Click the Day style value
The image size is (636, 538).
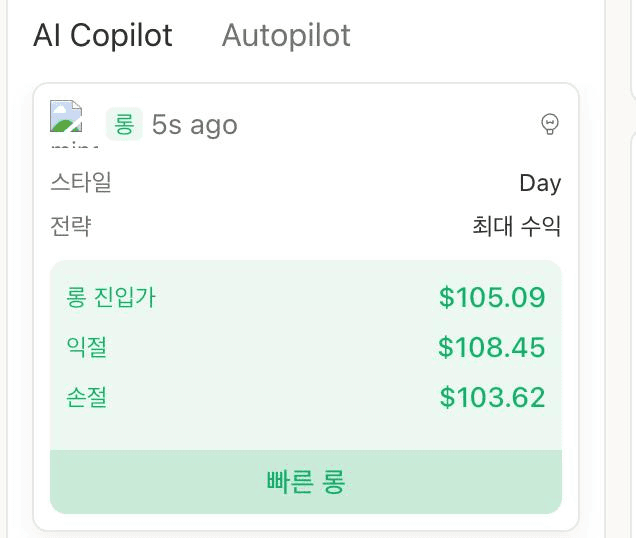click(540, 184)
